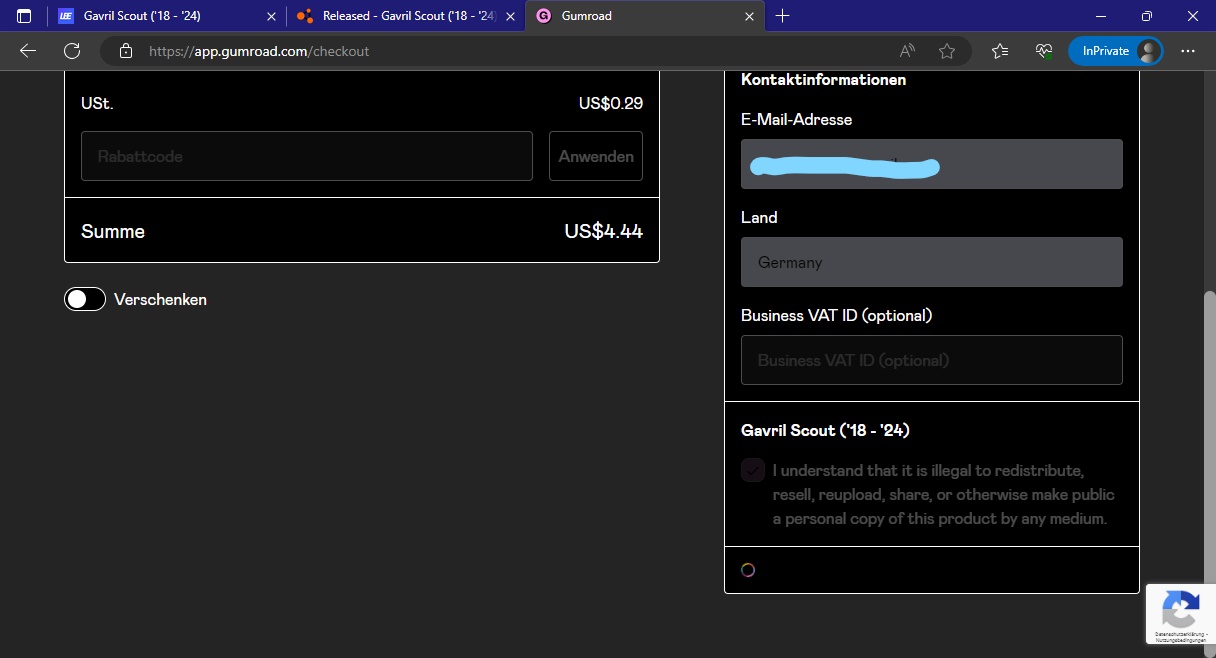This screenshot has width=1216, height=658.
Task: Select the Gumroad tab
Action: click(x=646, y=16)
